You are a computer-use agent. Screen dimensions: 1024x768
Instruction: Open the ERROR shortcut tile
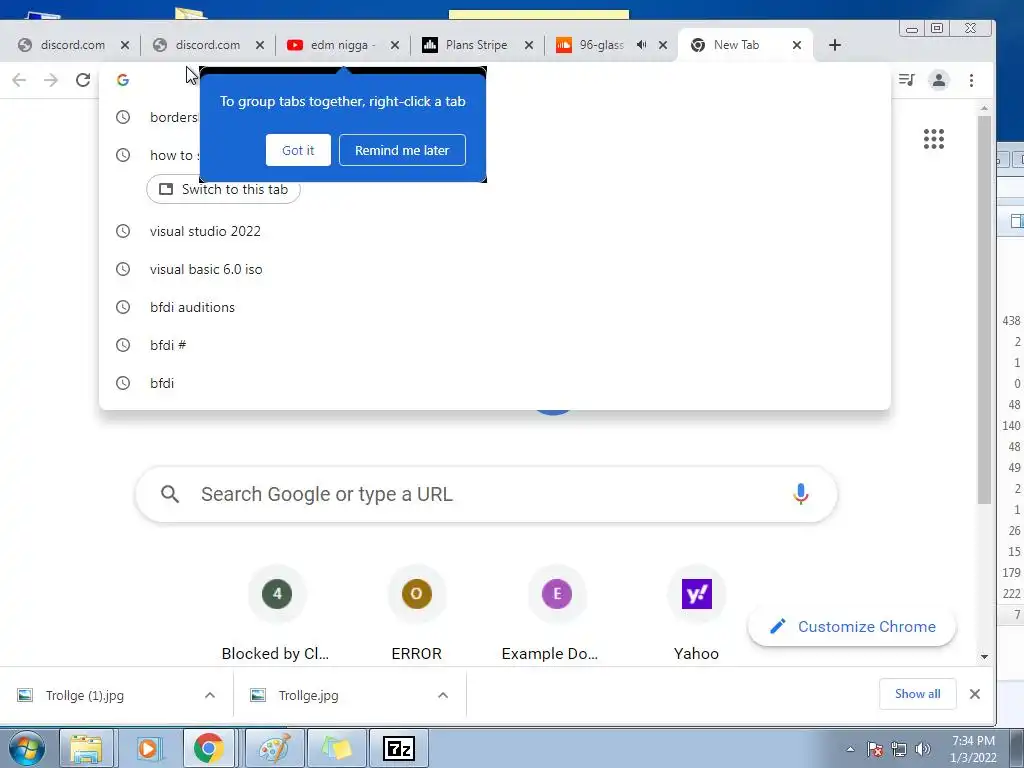(417, 614)
